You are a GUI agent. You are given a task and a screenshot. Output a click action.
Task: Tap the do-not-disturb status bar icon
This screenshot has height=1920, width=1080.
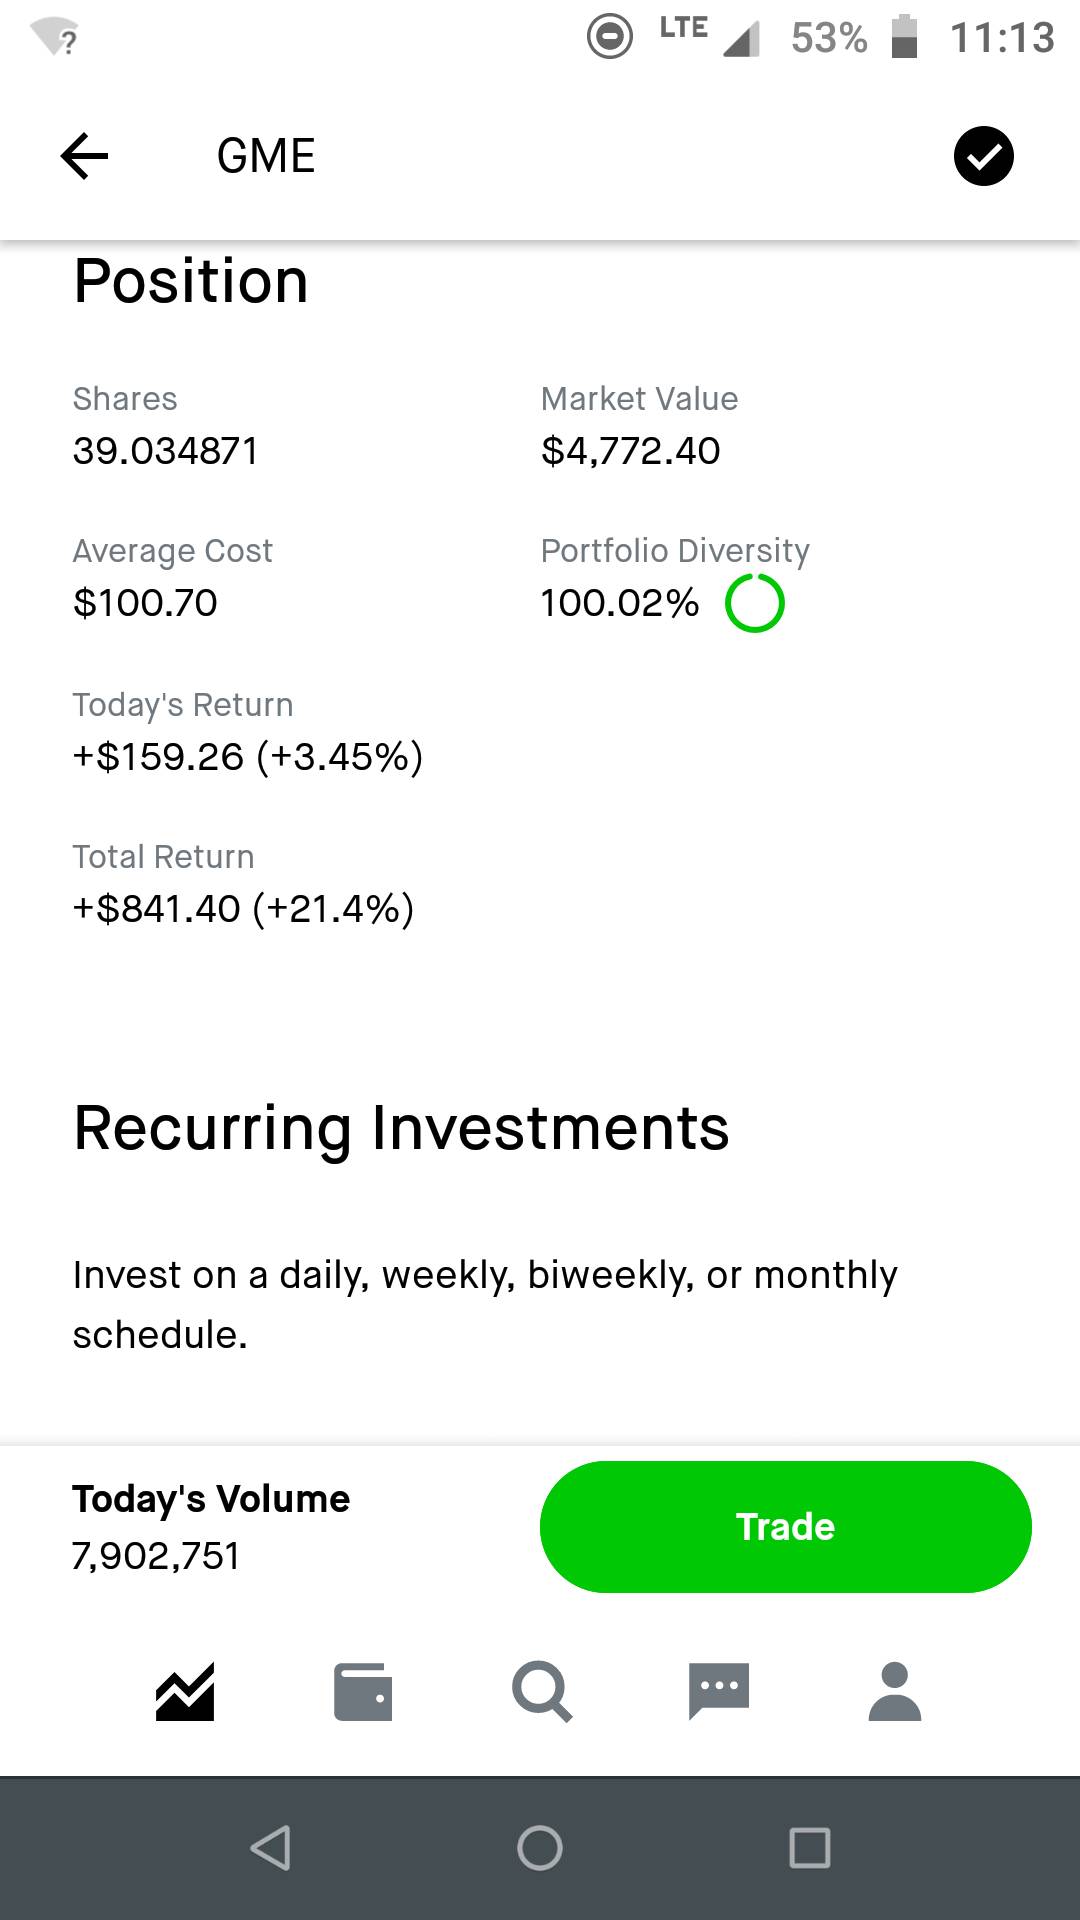[x=609, y=38]
